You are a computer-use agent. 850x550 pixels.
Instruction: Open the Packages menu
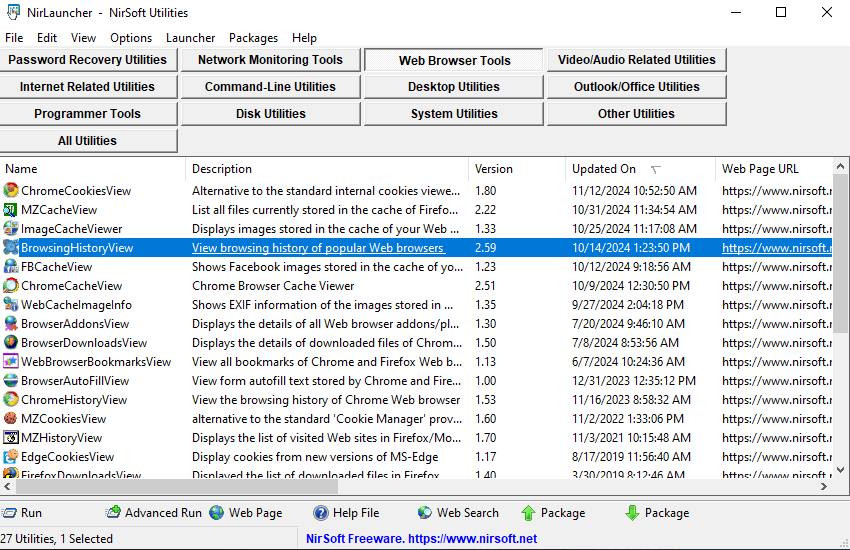[x=253, y=38]
